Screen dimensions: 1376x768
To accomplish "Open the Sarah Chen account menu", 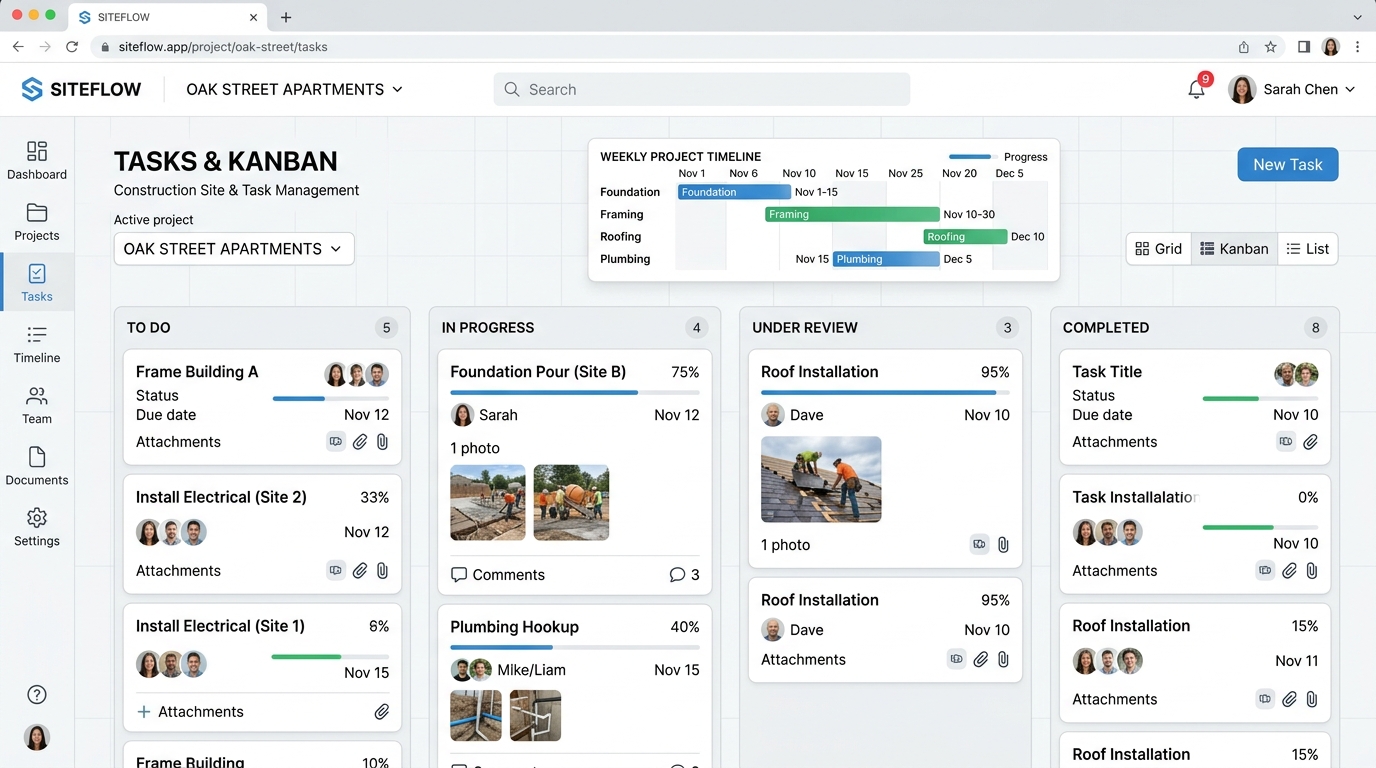I will 1292,89.
